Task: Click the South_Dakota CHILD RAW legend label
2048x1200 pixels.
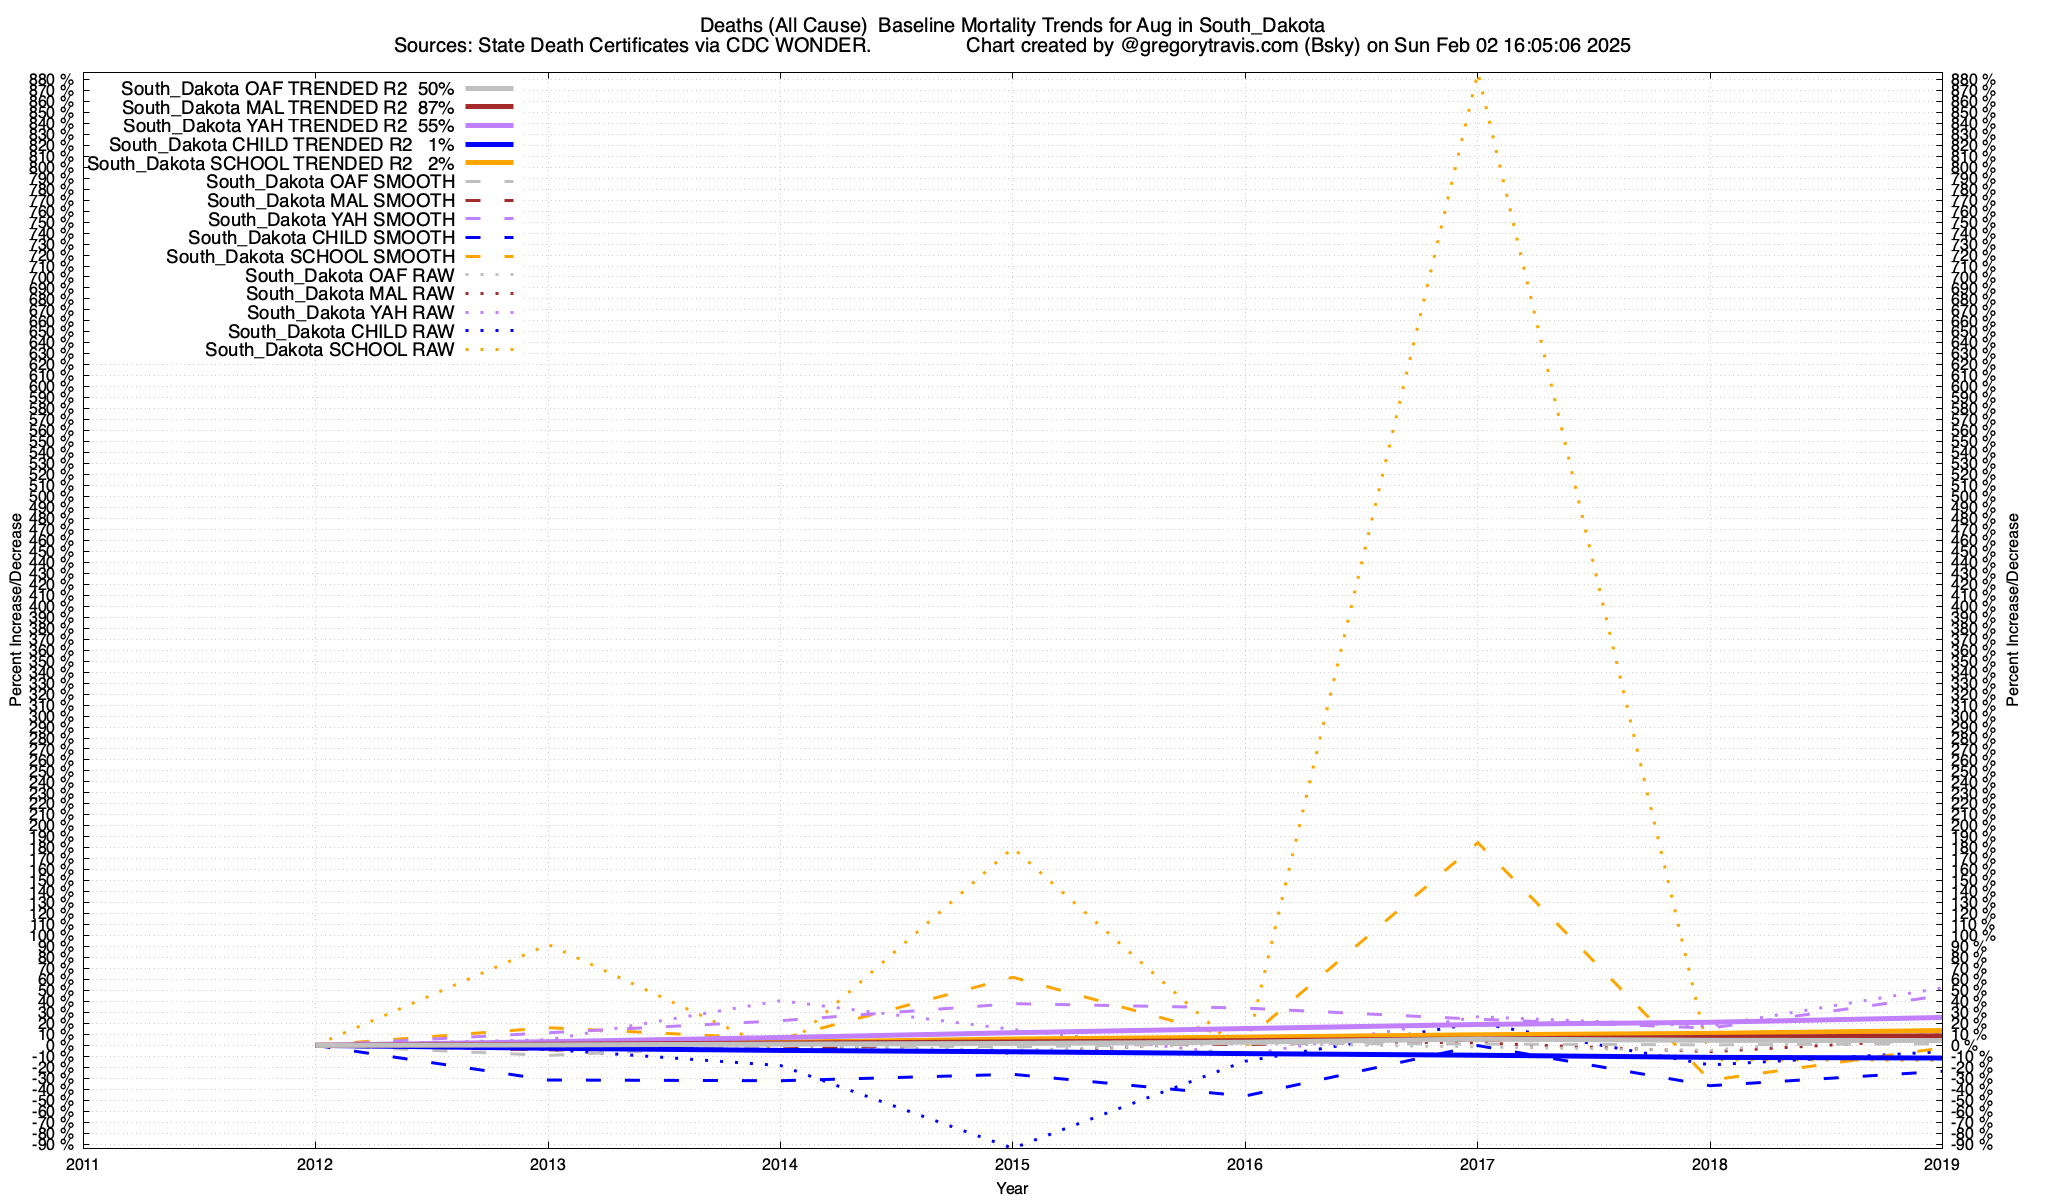Action: 341,332
